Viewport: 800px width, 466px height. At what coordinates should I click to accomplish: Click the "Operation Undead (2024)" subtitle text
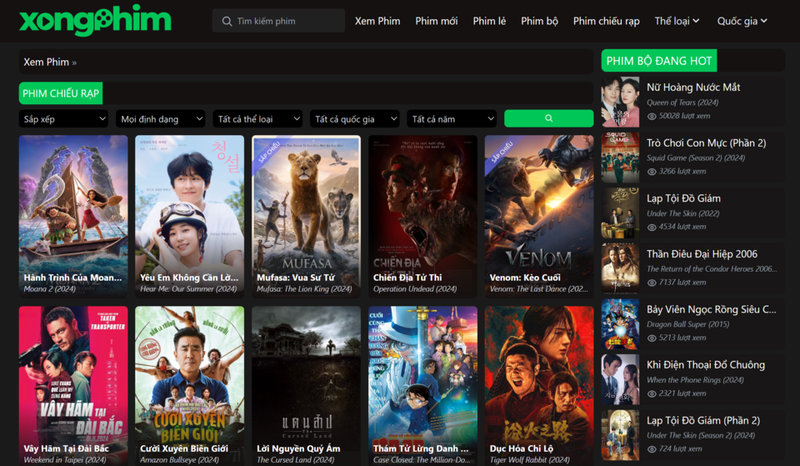tap(415, 289)
